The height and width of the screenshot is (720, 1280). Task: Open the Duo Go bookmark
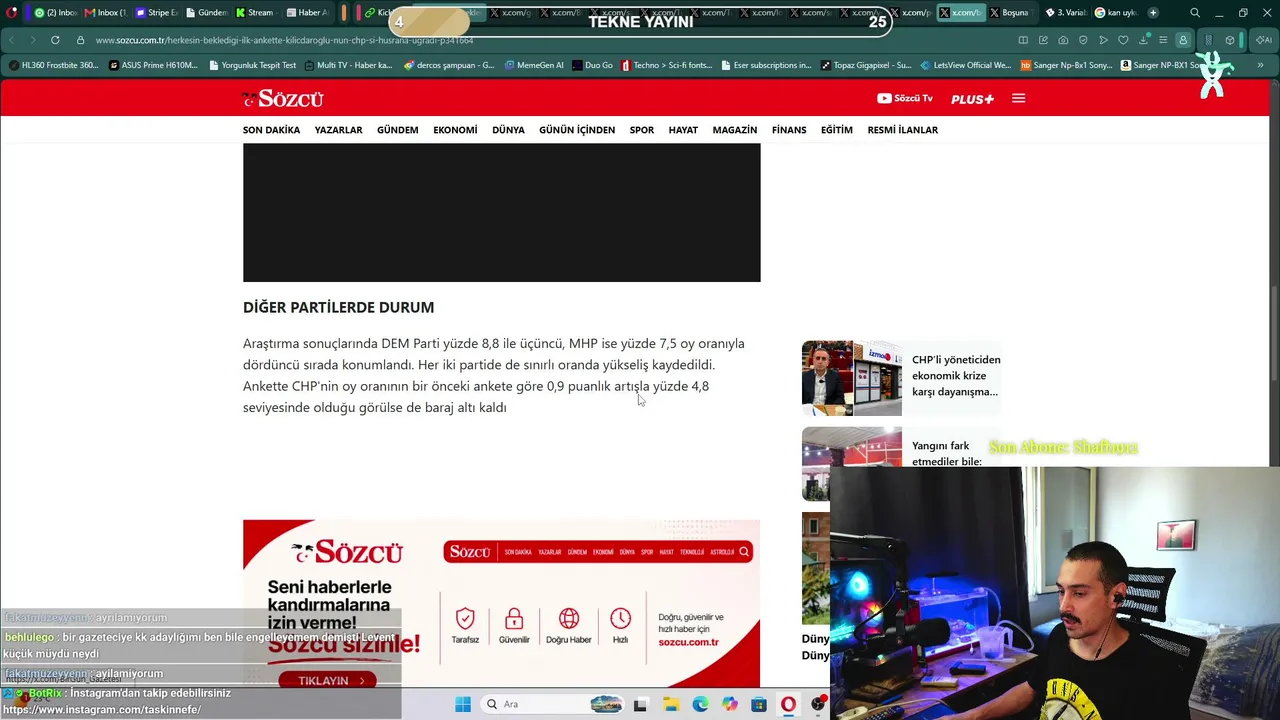593,65
